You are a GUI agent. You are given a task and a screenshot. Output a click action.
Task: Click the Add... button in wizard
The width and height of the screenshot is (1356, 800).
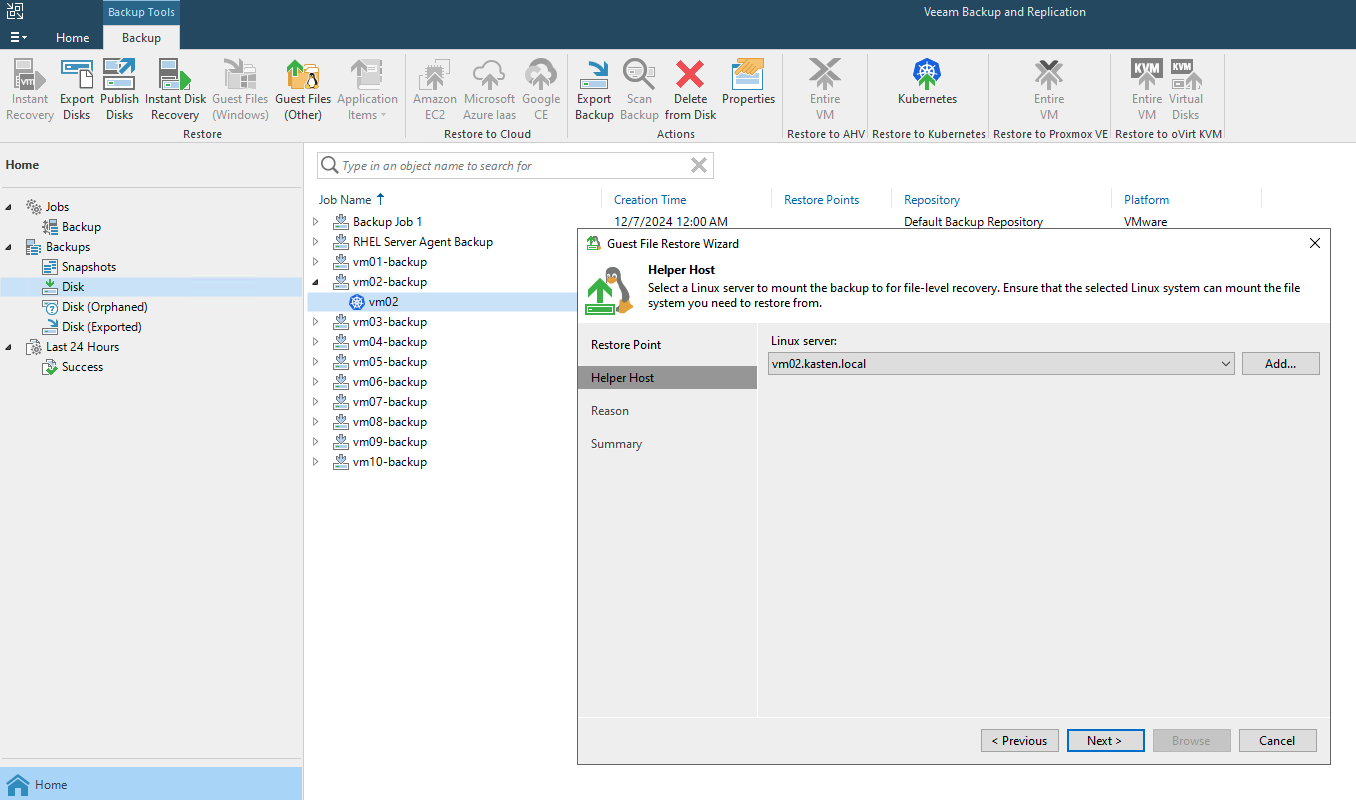point(1280,364)
